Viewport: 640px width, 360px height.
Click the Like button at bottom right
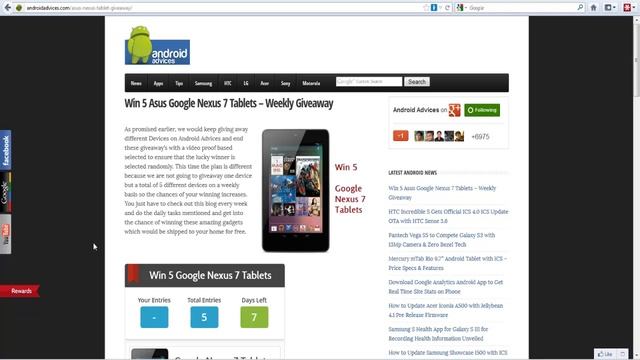pos(605,354)
